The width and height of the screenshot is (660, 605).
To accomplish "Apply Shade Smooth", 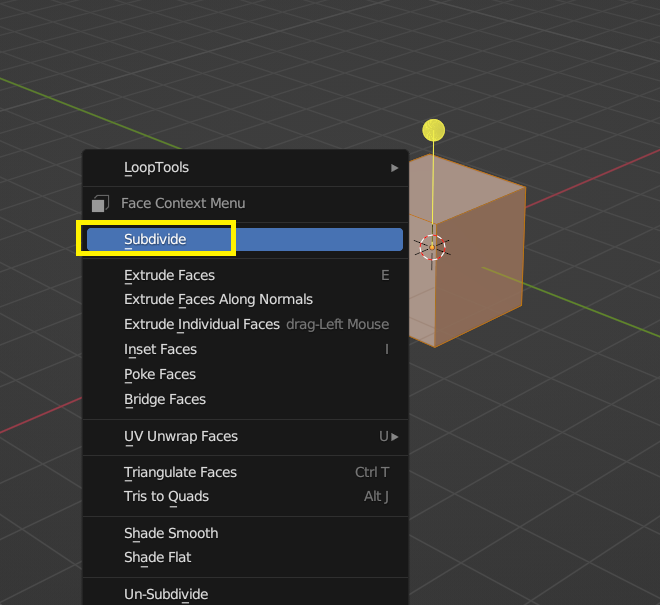I will tap(245, 533).
